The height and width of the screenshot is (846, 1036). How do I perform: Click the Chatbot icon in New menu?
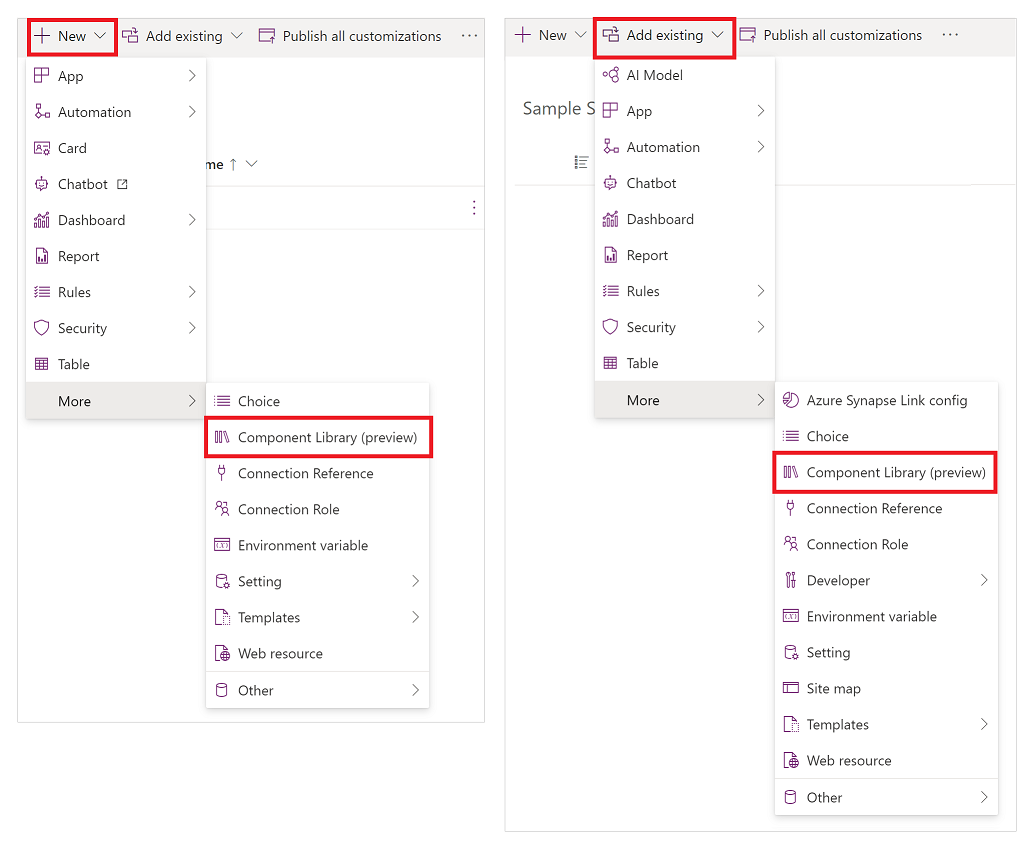point(40,184)
